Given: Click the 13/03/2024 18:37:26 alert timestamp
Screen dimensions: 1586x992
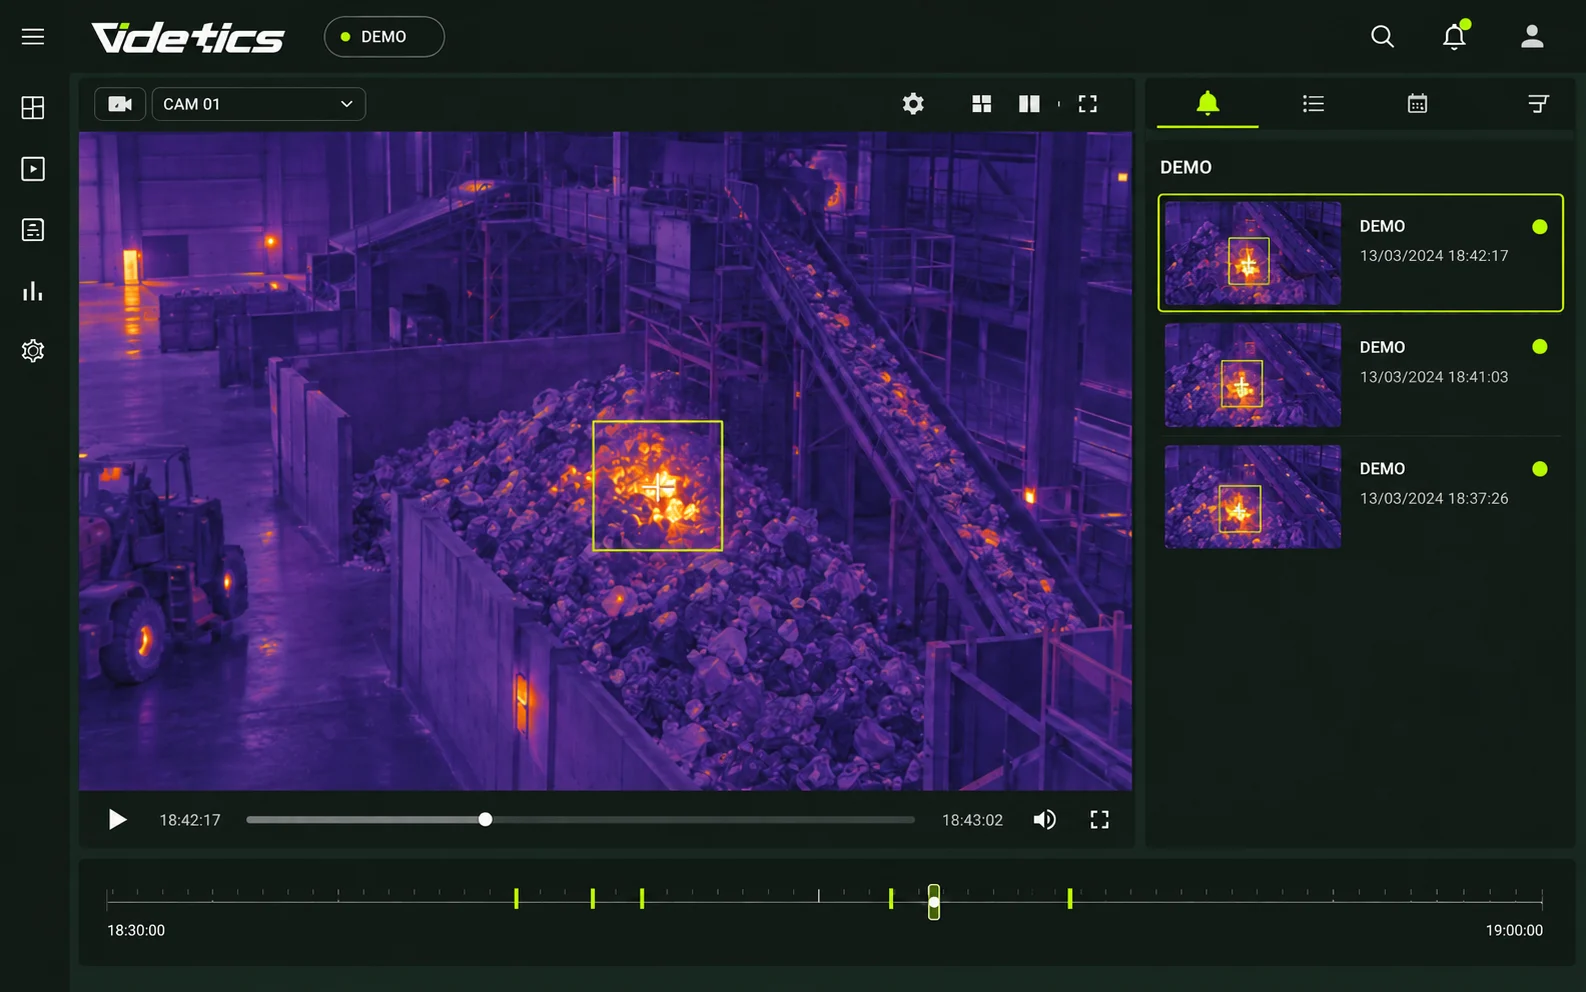Looking at the screenshot, I should (1434, 498).
